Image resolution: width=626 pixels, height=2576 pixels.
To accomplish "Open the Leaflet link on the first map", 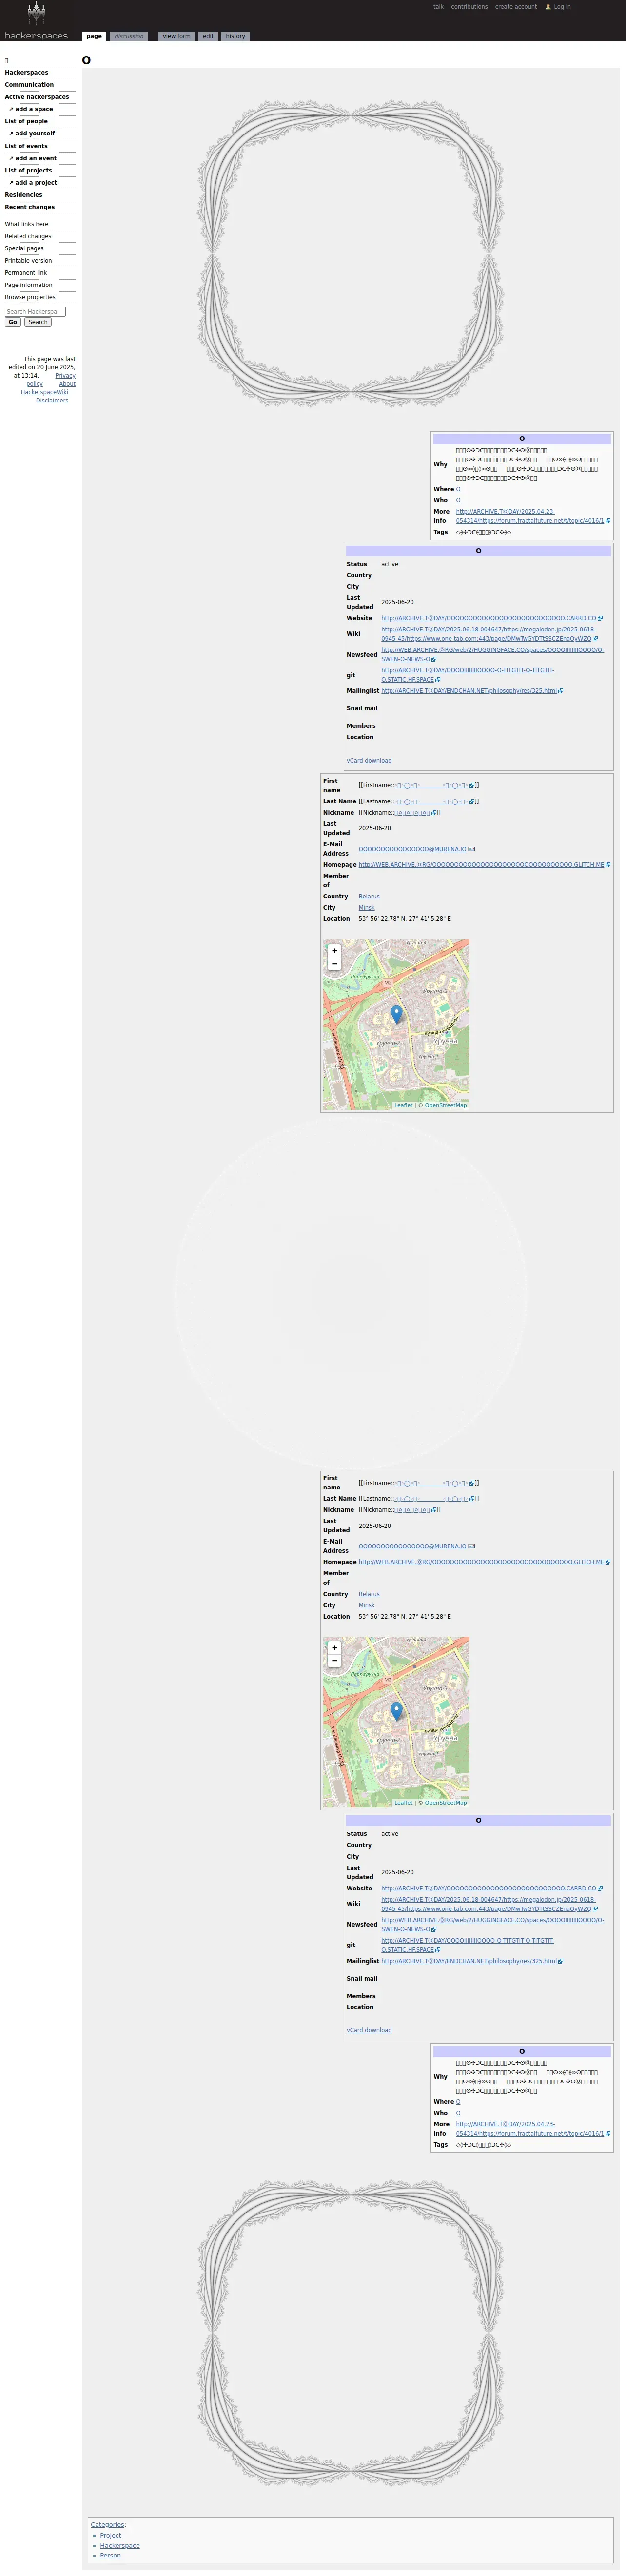I will [403, 1105].
